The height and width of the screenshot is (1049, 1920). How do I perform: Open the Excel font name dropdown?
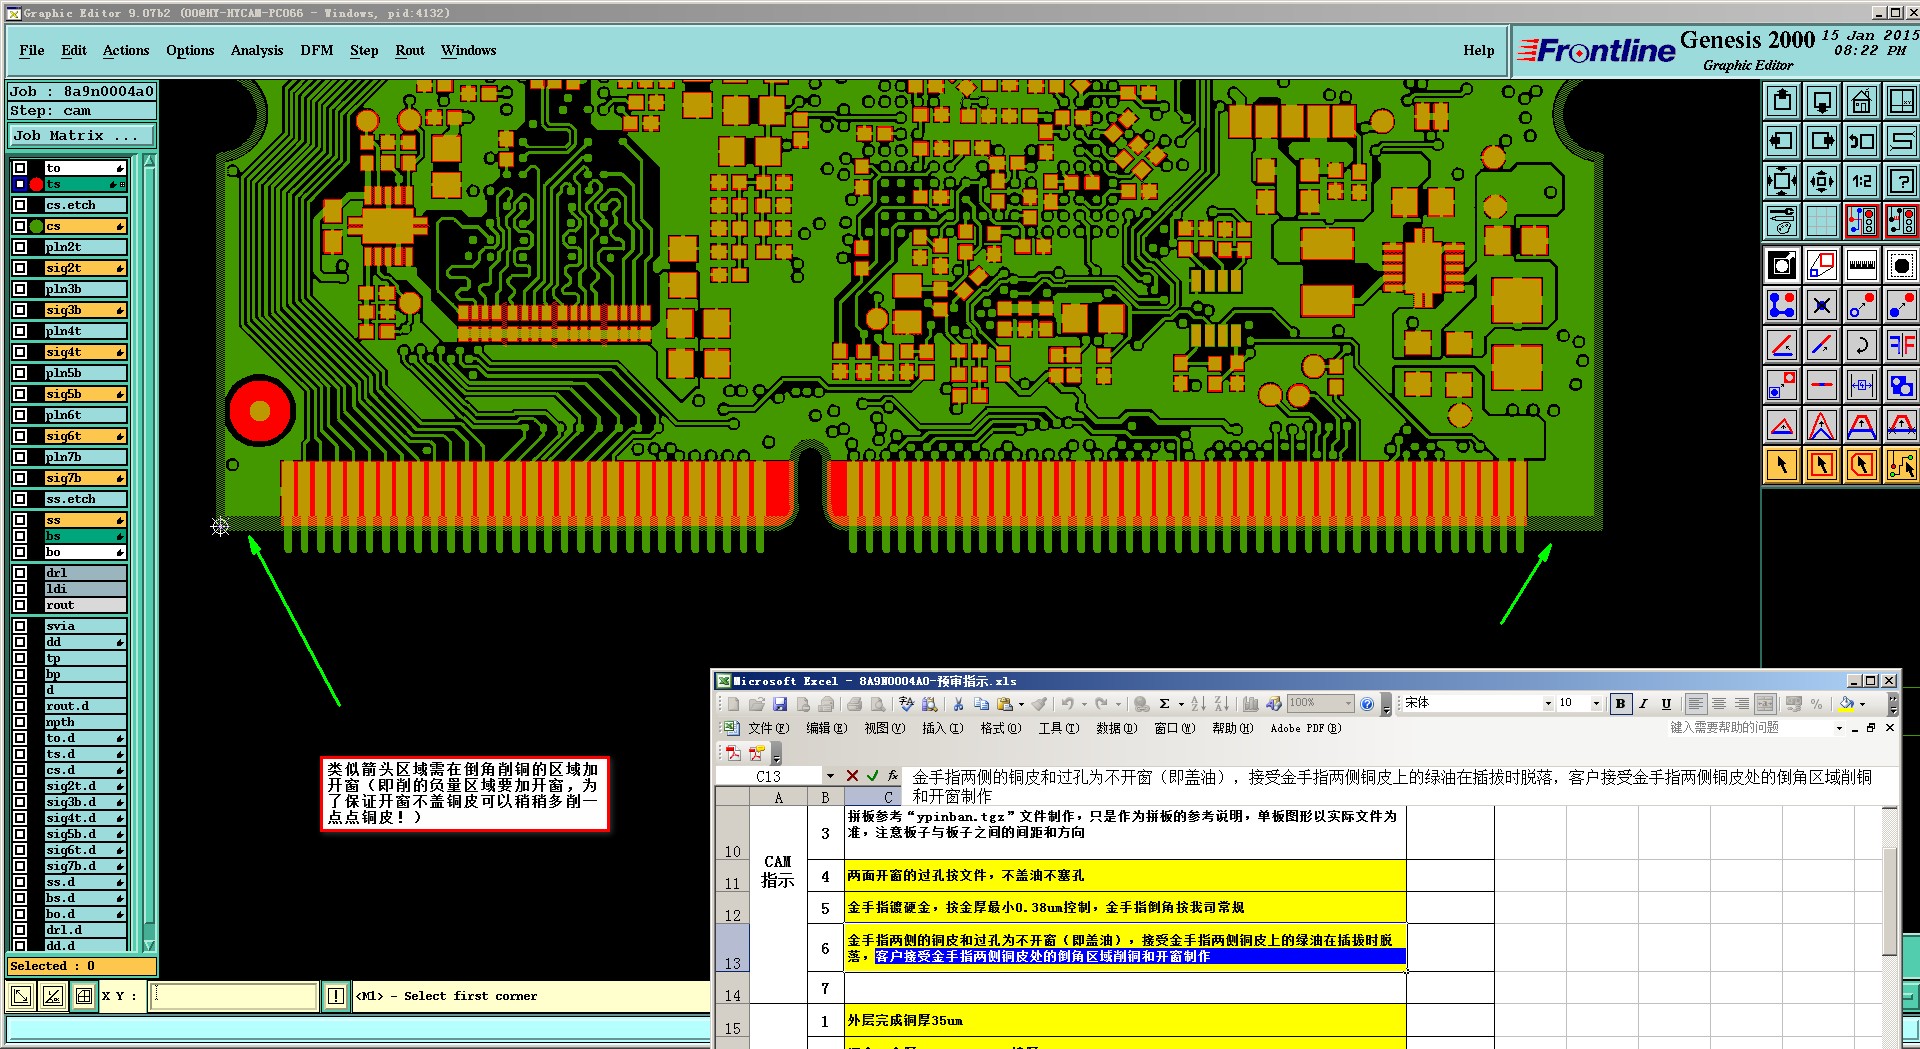(x=1548, y=703)
